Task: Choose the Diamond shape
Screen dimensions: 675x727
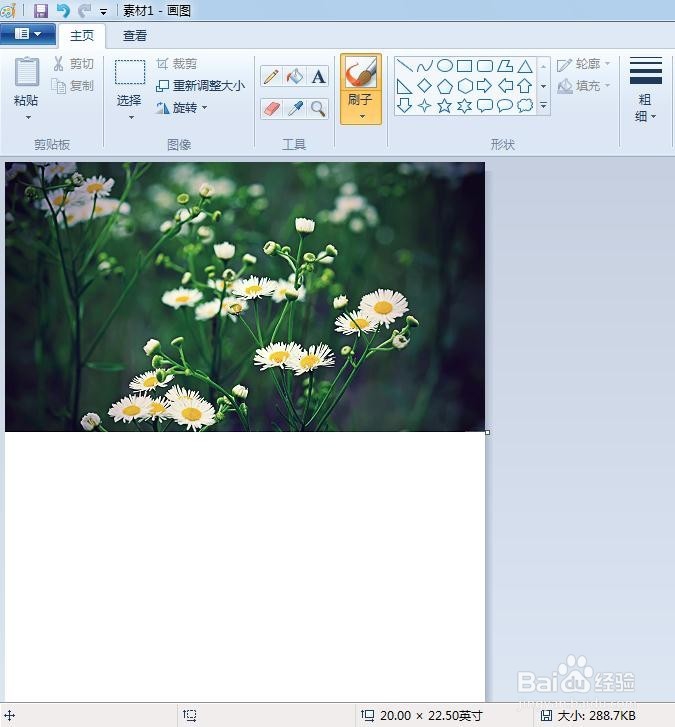Action: (424, 86)
